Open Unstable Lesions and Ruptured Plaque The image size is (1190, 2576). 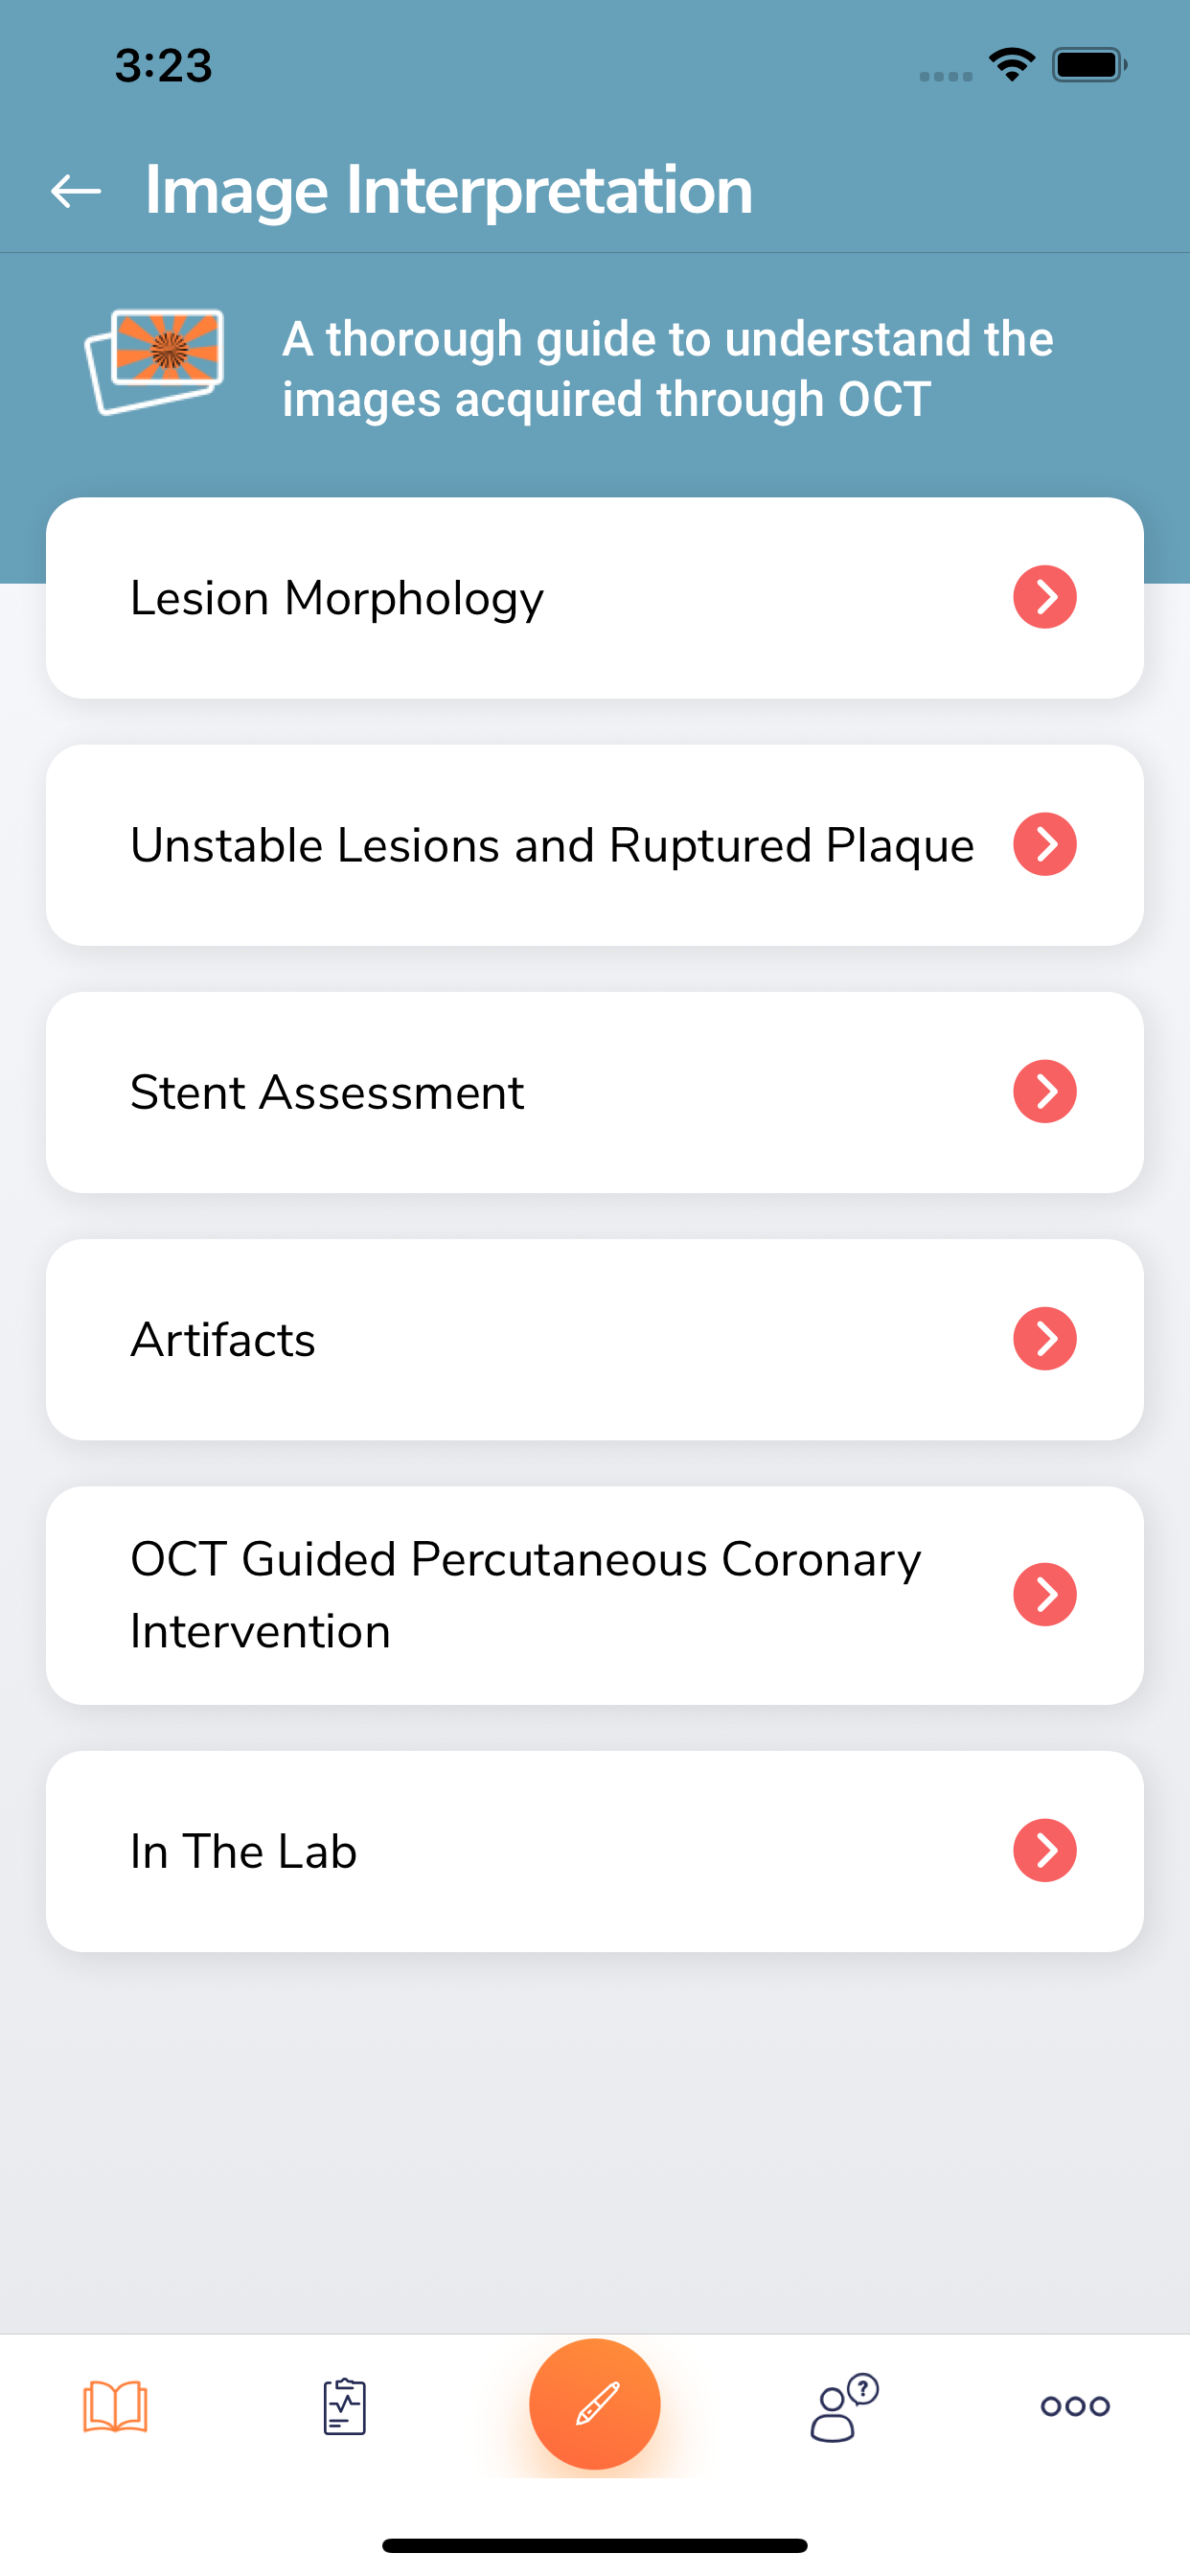595,845
